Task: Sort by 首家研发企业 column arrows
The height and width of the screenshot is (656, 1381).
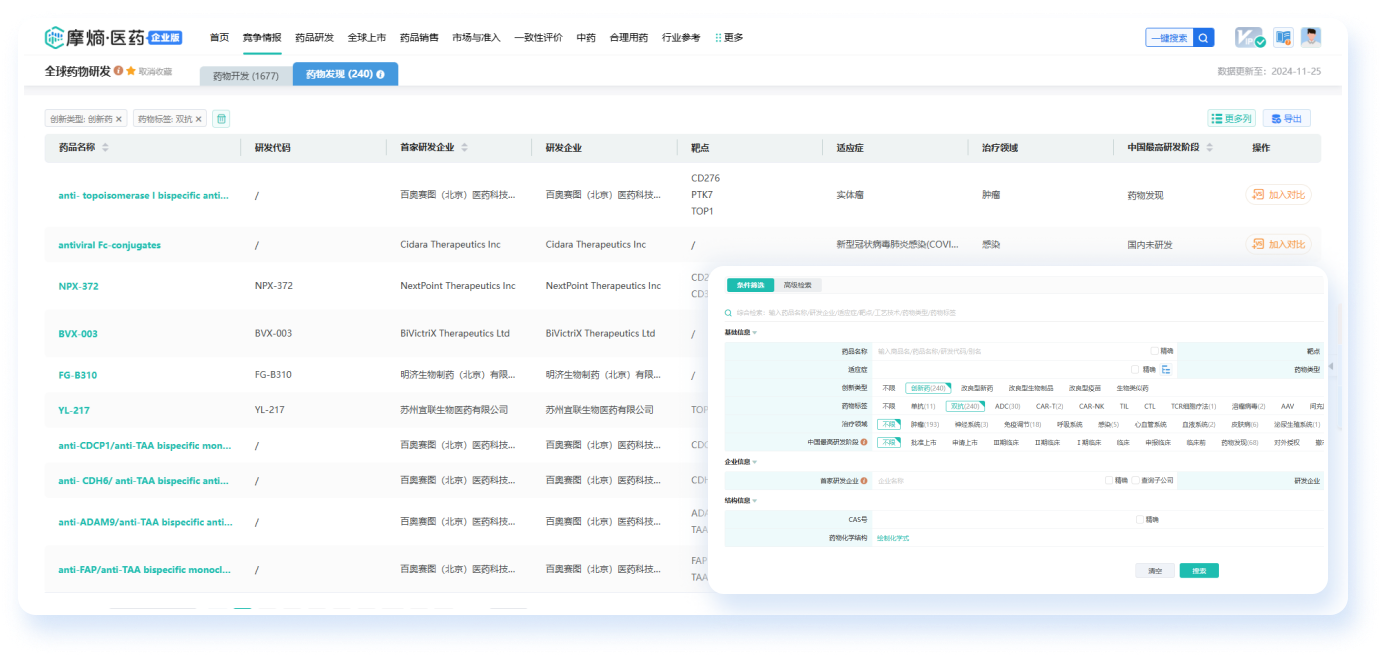Action: pyautogui.click(x=464, y=148)
